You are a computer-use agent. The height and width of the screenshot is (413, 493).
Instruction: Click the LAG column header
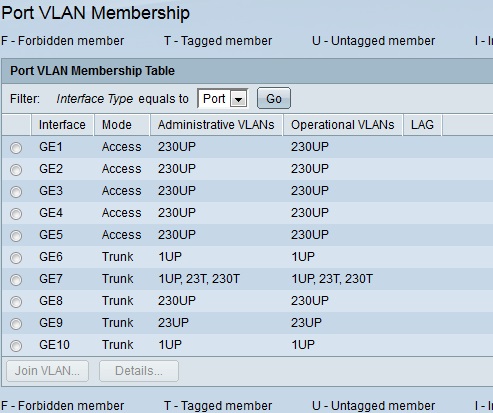(x=422, y=125)
